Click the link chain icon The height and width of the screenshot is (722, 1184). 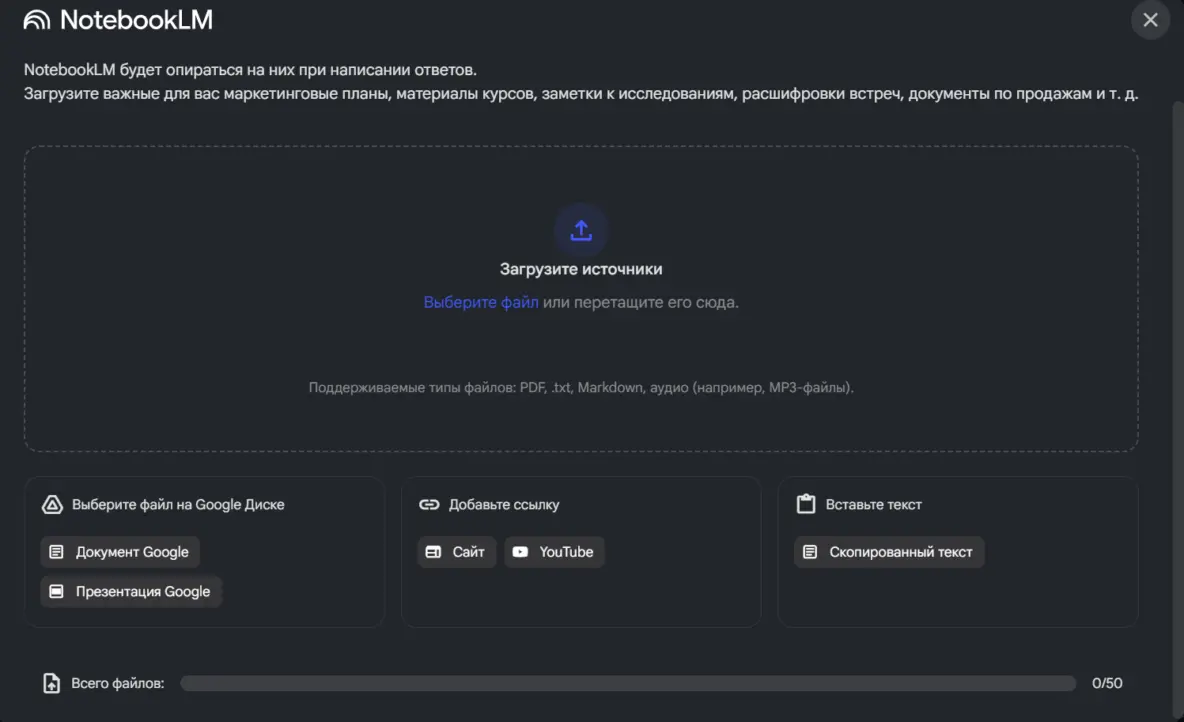[x=429, y=504]
